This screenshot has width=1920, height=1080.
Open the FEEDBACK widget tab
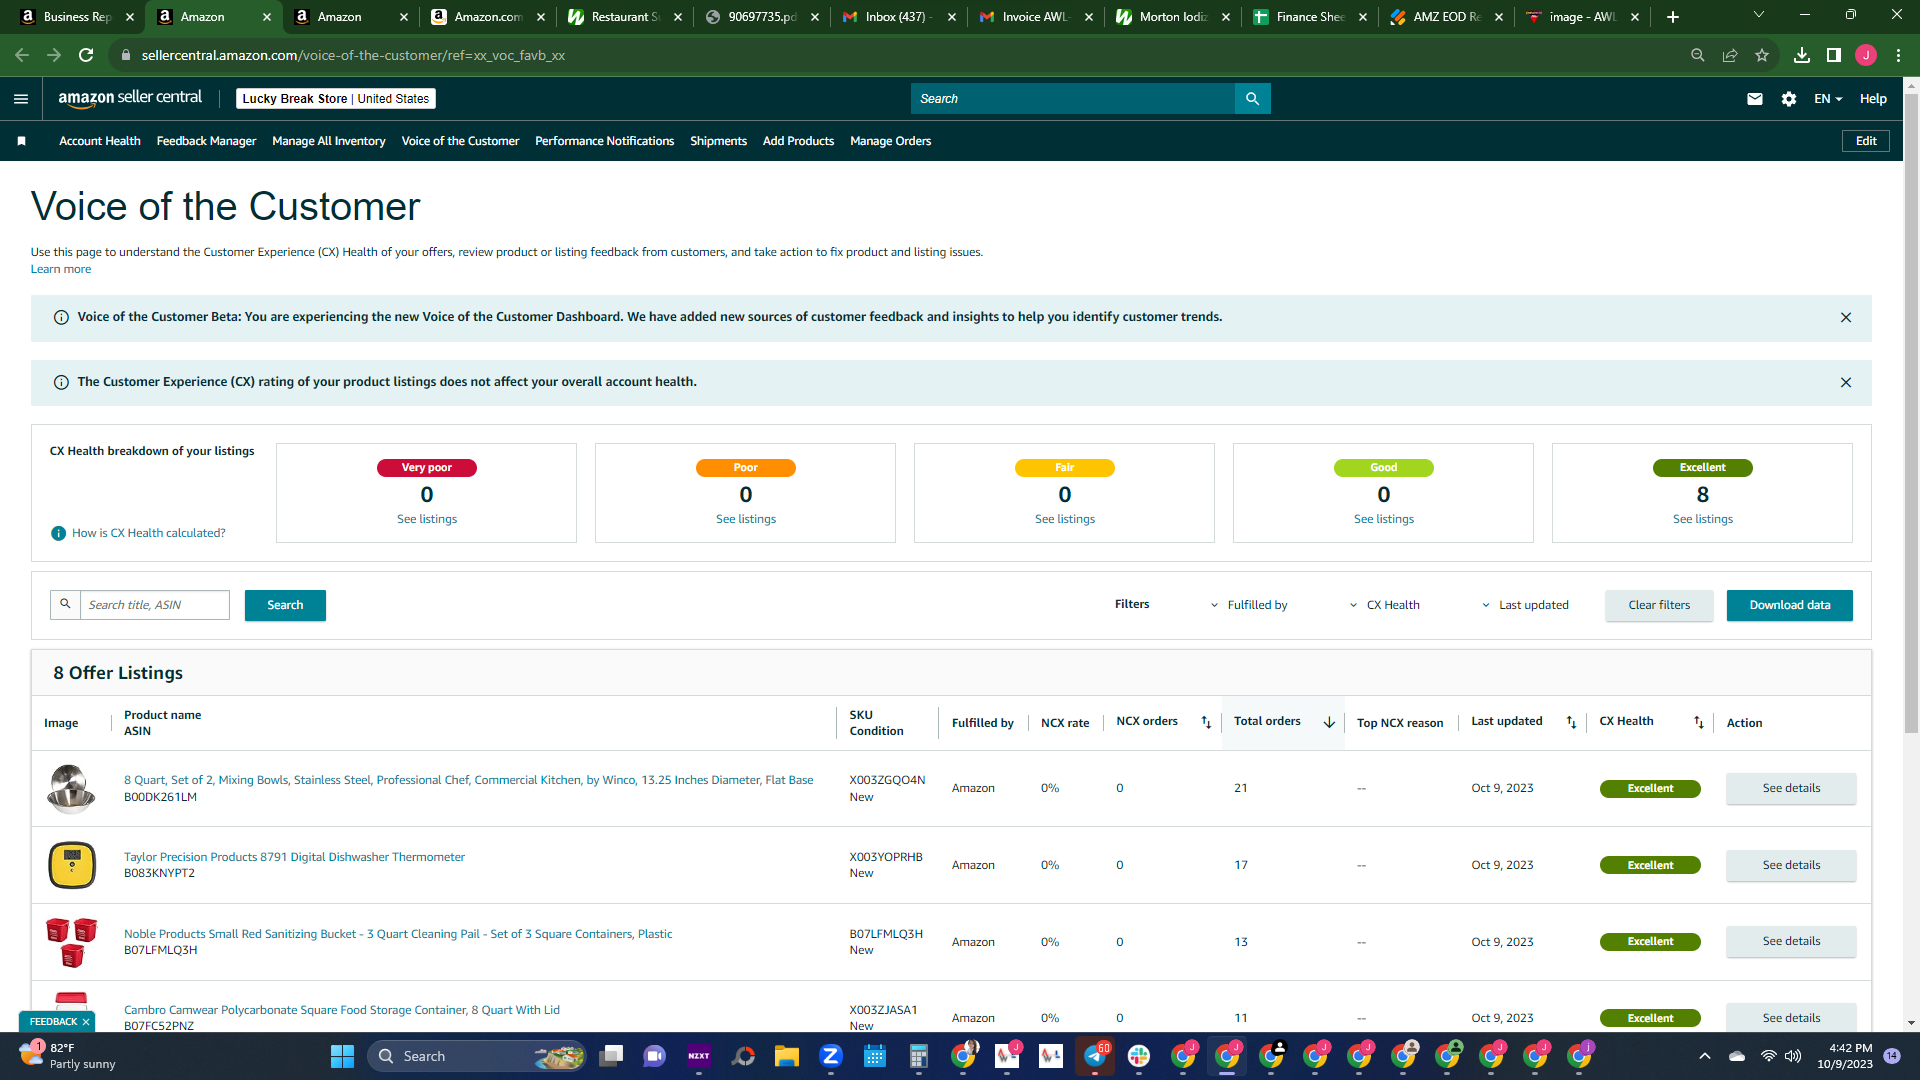pos(53,1022)
